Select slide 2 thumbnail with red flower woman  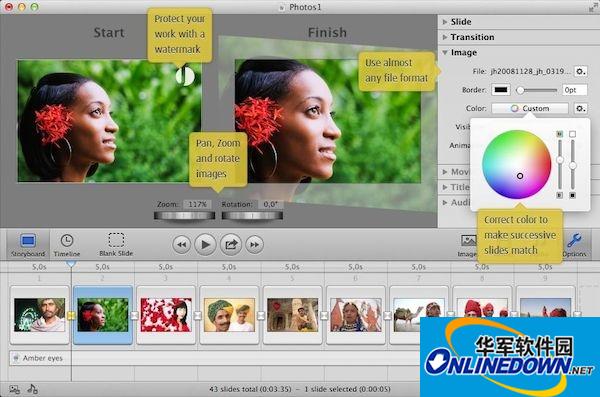(x=103, y=315)
